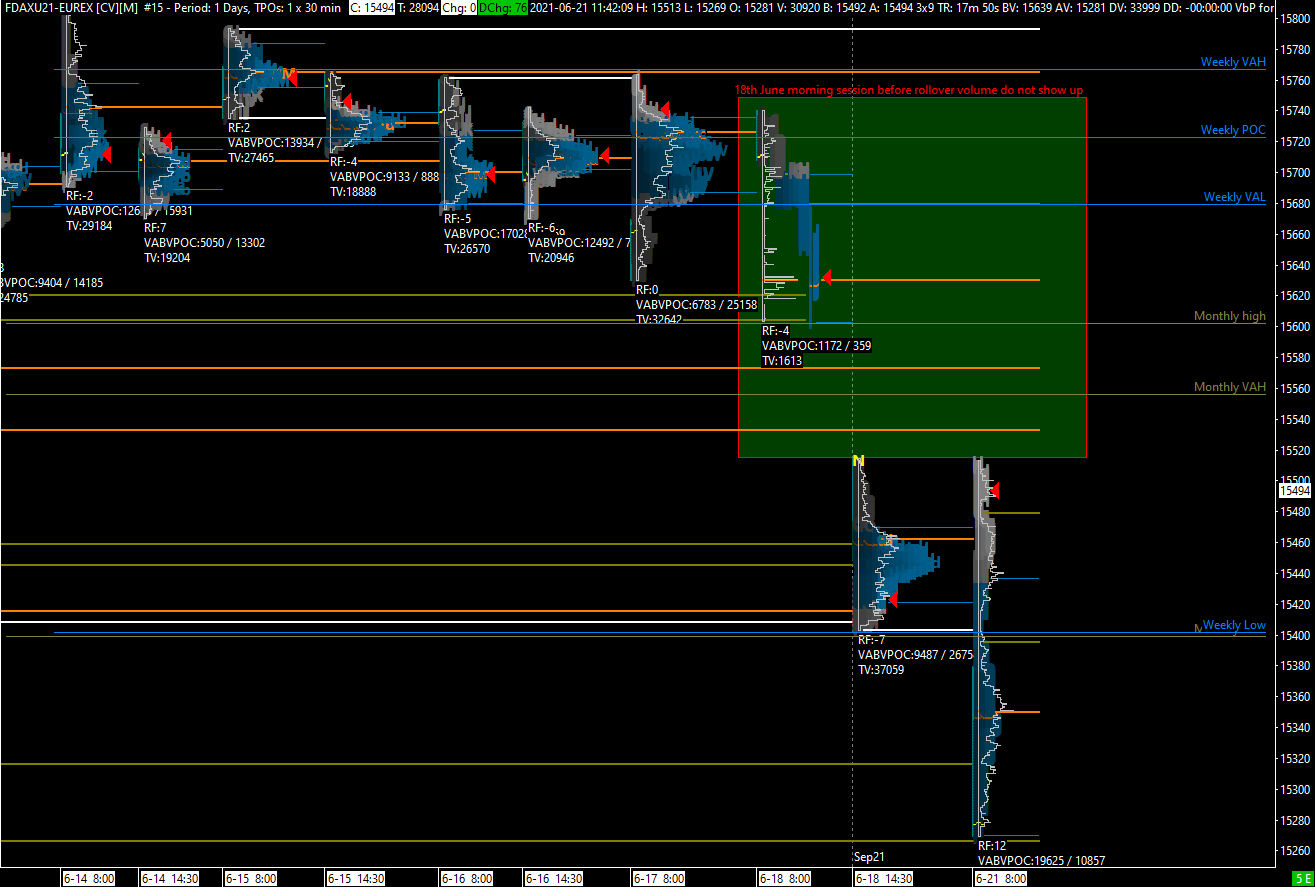Image resolution: width=1315 pixels, height=887 pixels.
Task: Click red POC arrow on 6-21 profile
Action: [x=994, y=490]
